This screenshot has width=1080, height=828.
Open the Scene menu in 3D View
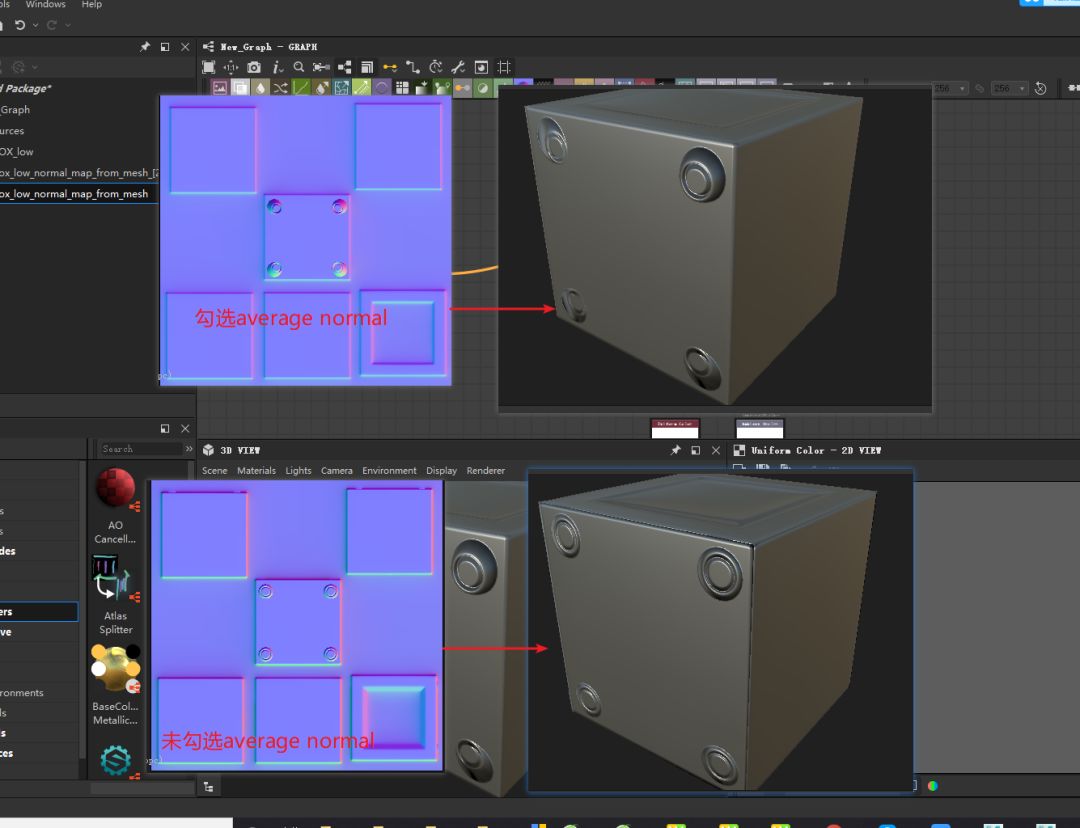click(214, 470)
